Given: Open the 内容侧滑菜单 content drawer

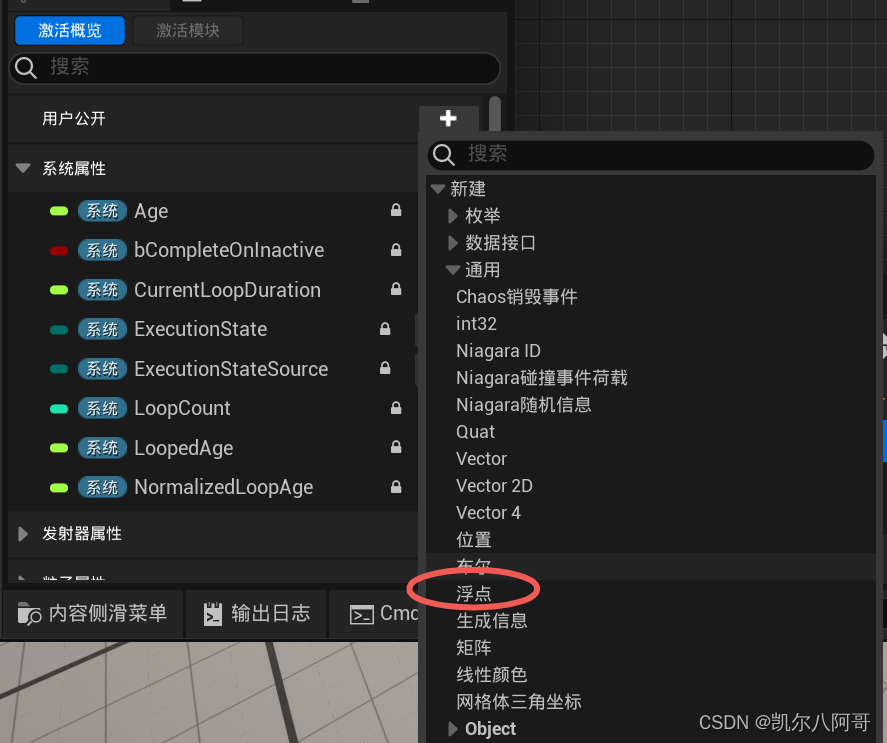Looking at the screenshot, I should pos(93,613).
